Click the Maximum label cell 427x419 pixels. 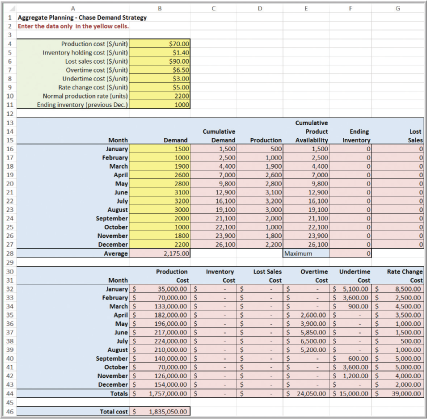306,253
